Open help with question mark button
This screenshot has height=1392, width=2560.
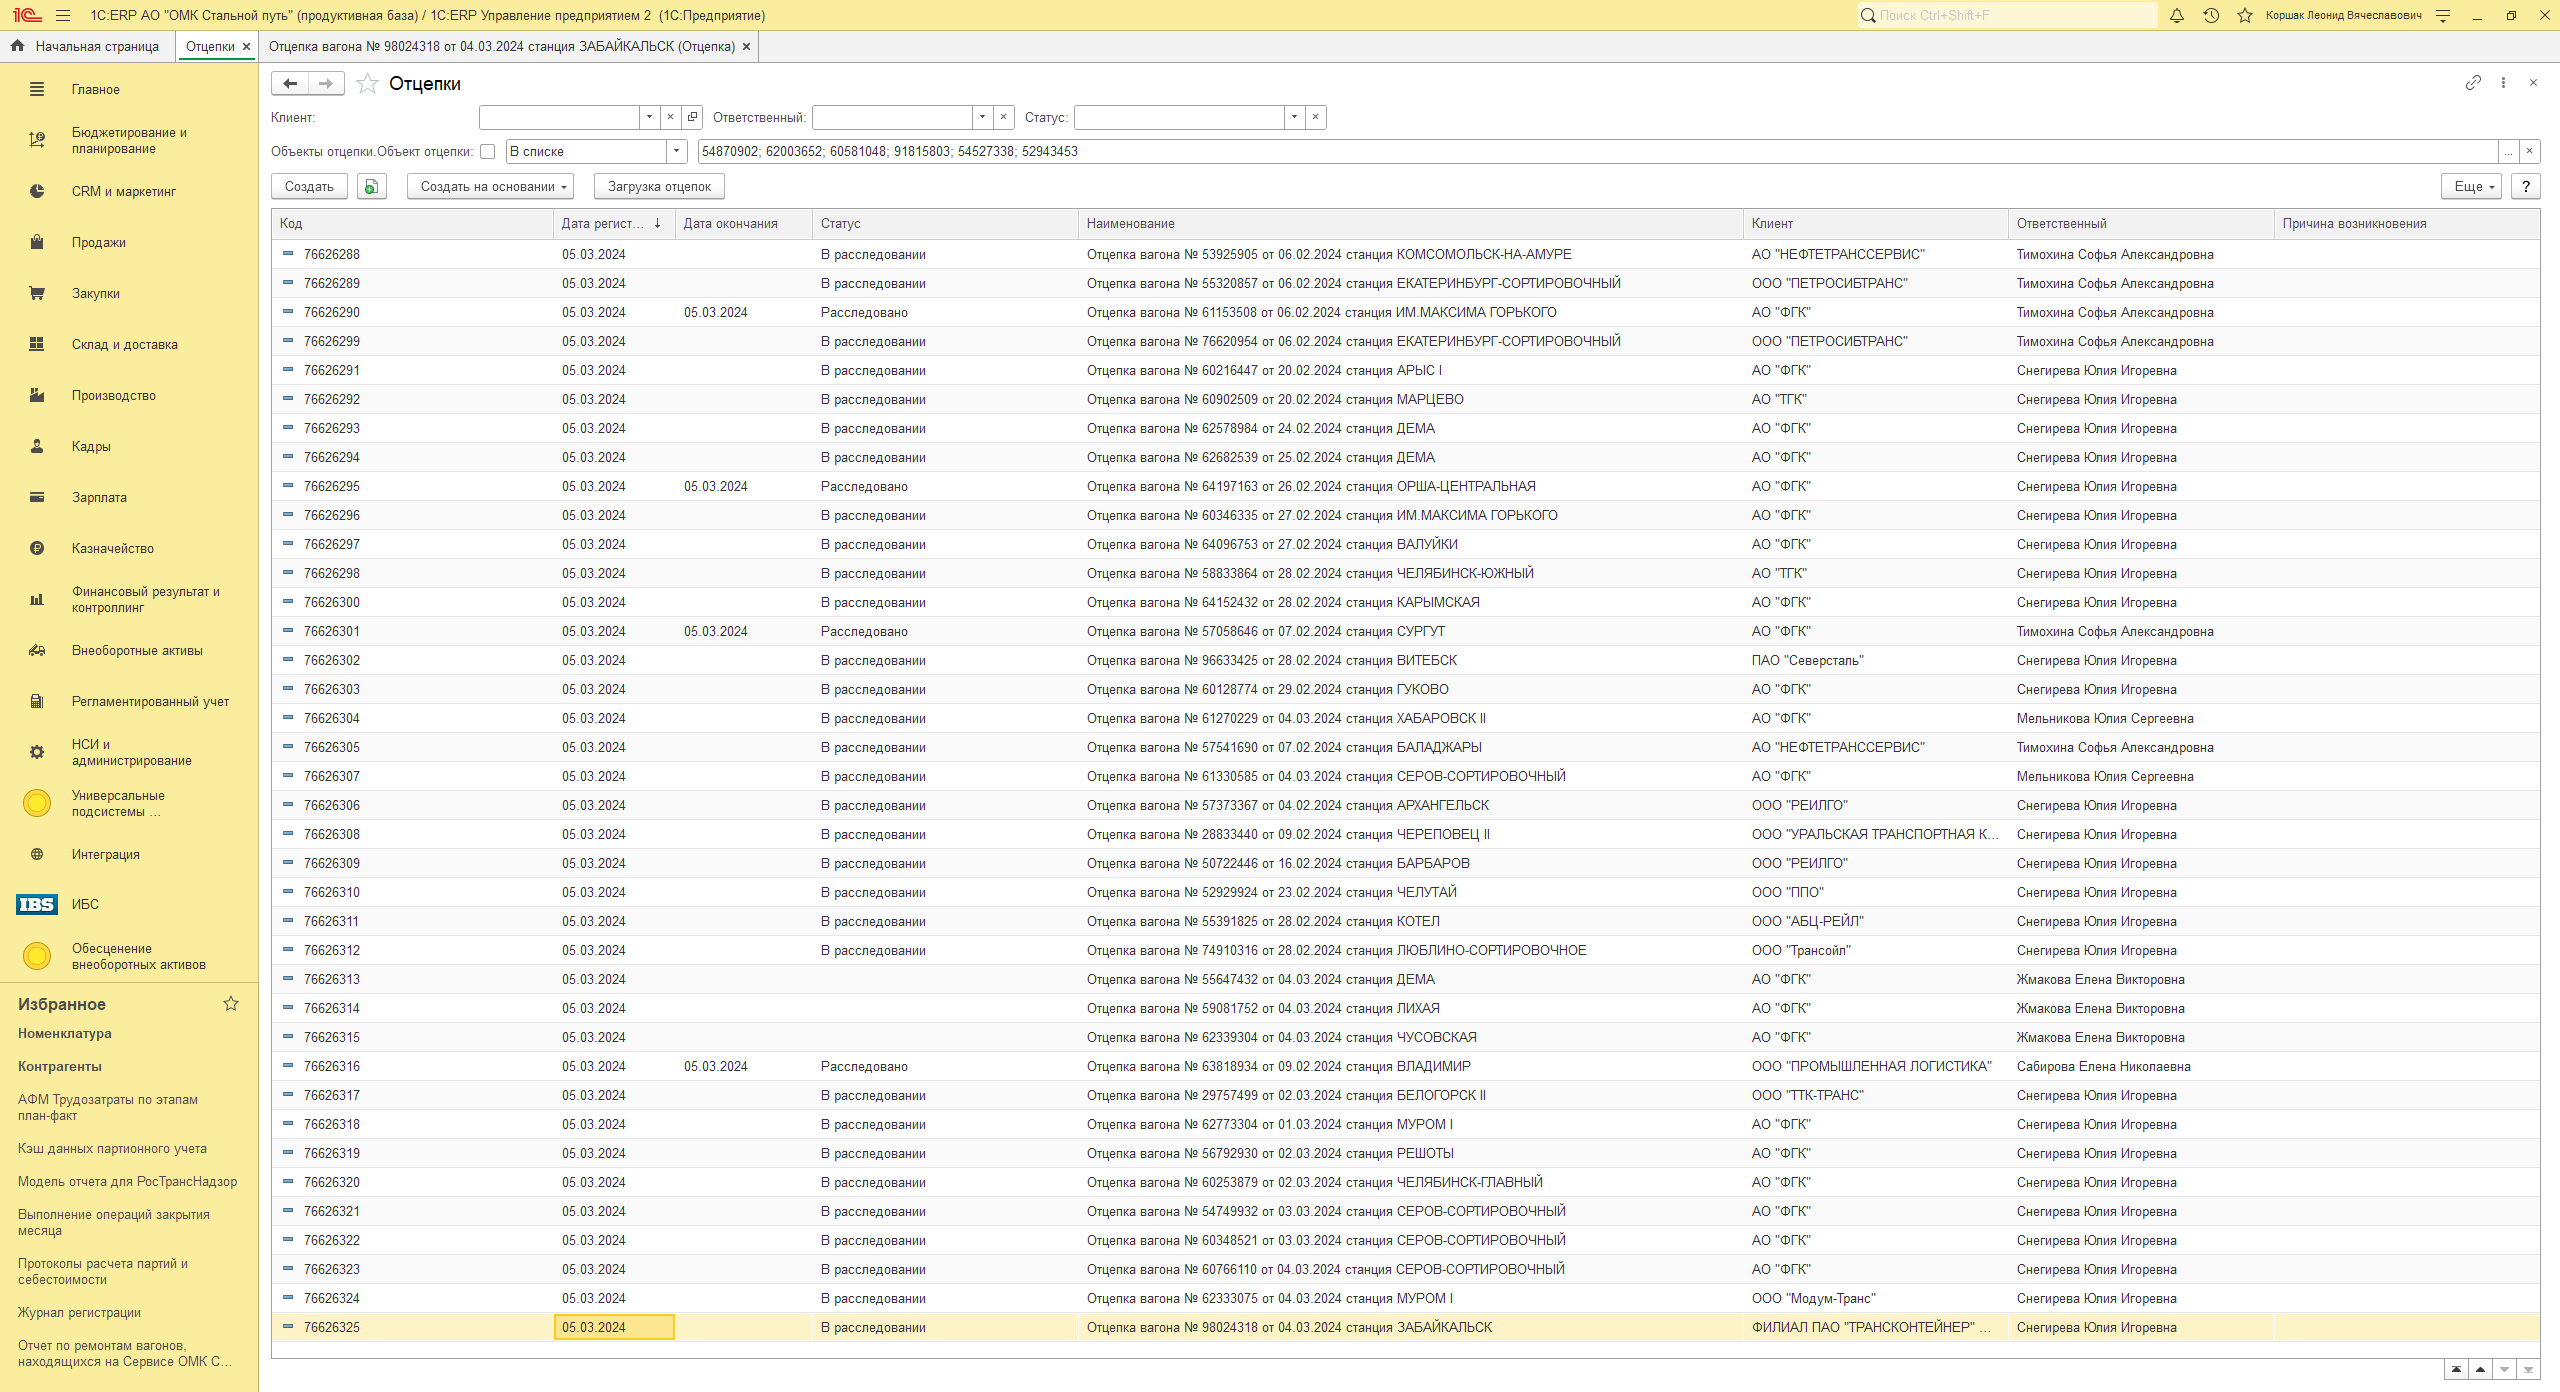coord(2526,186)
